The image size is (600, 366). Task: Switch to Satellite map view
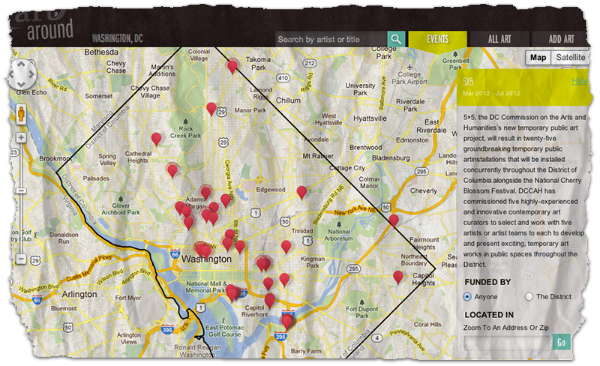click(570, 57)
